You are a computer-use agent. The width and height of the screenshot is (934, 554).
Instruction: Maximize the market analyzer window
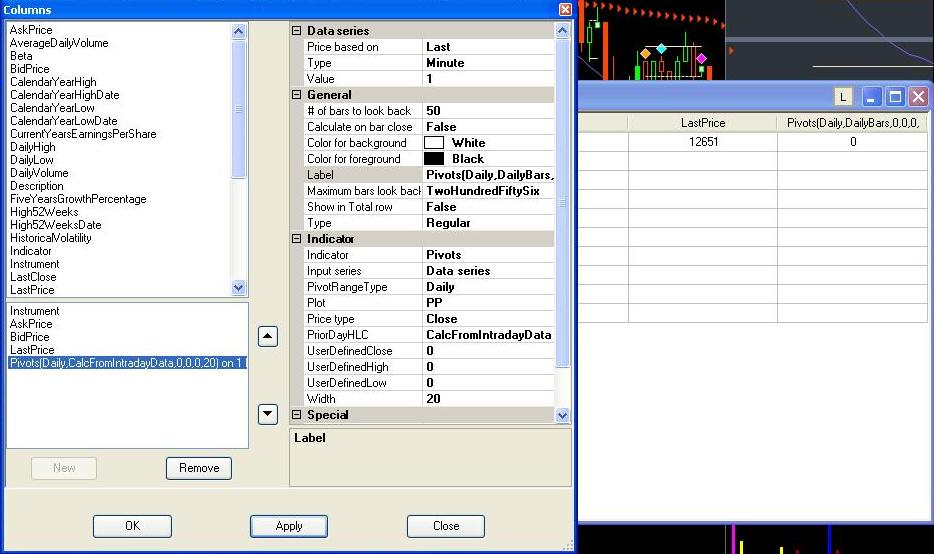[895, 97]
